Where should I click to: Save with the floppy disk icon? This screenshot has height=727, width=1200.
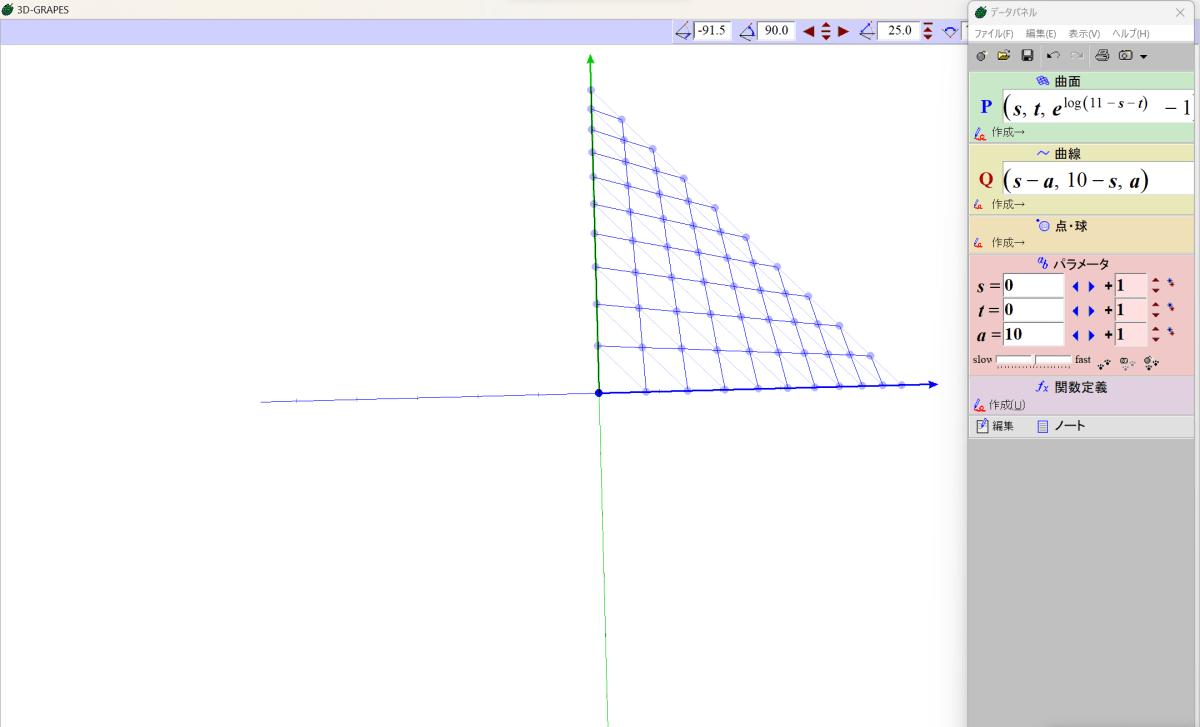1027,55
